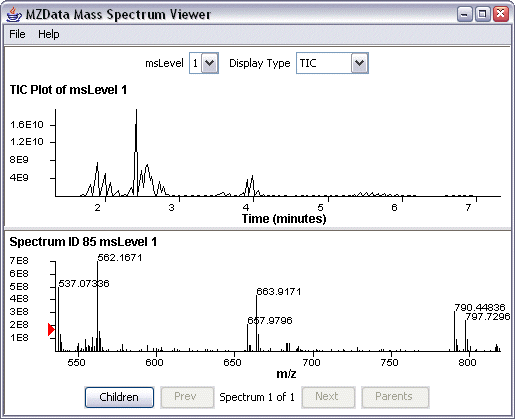
Task: Close the MZData Mass Spectrum Viewer
Action: click(501, 14)
